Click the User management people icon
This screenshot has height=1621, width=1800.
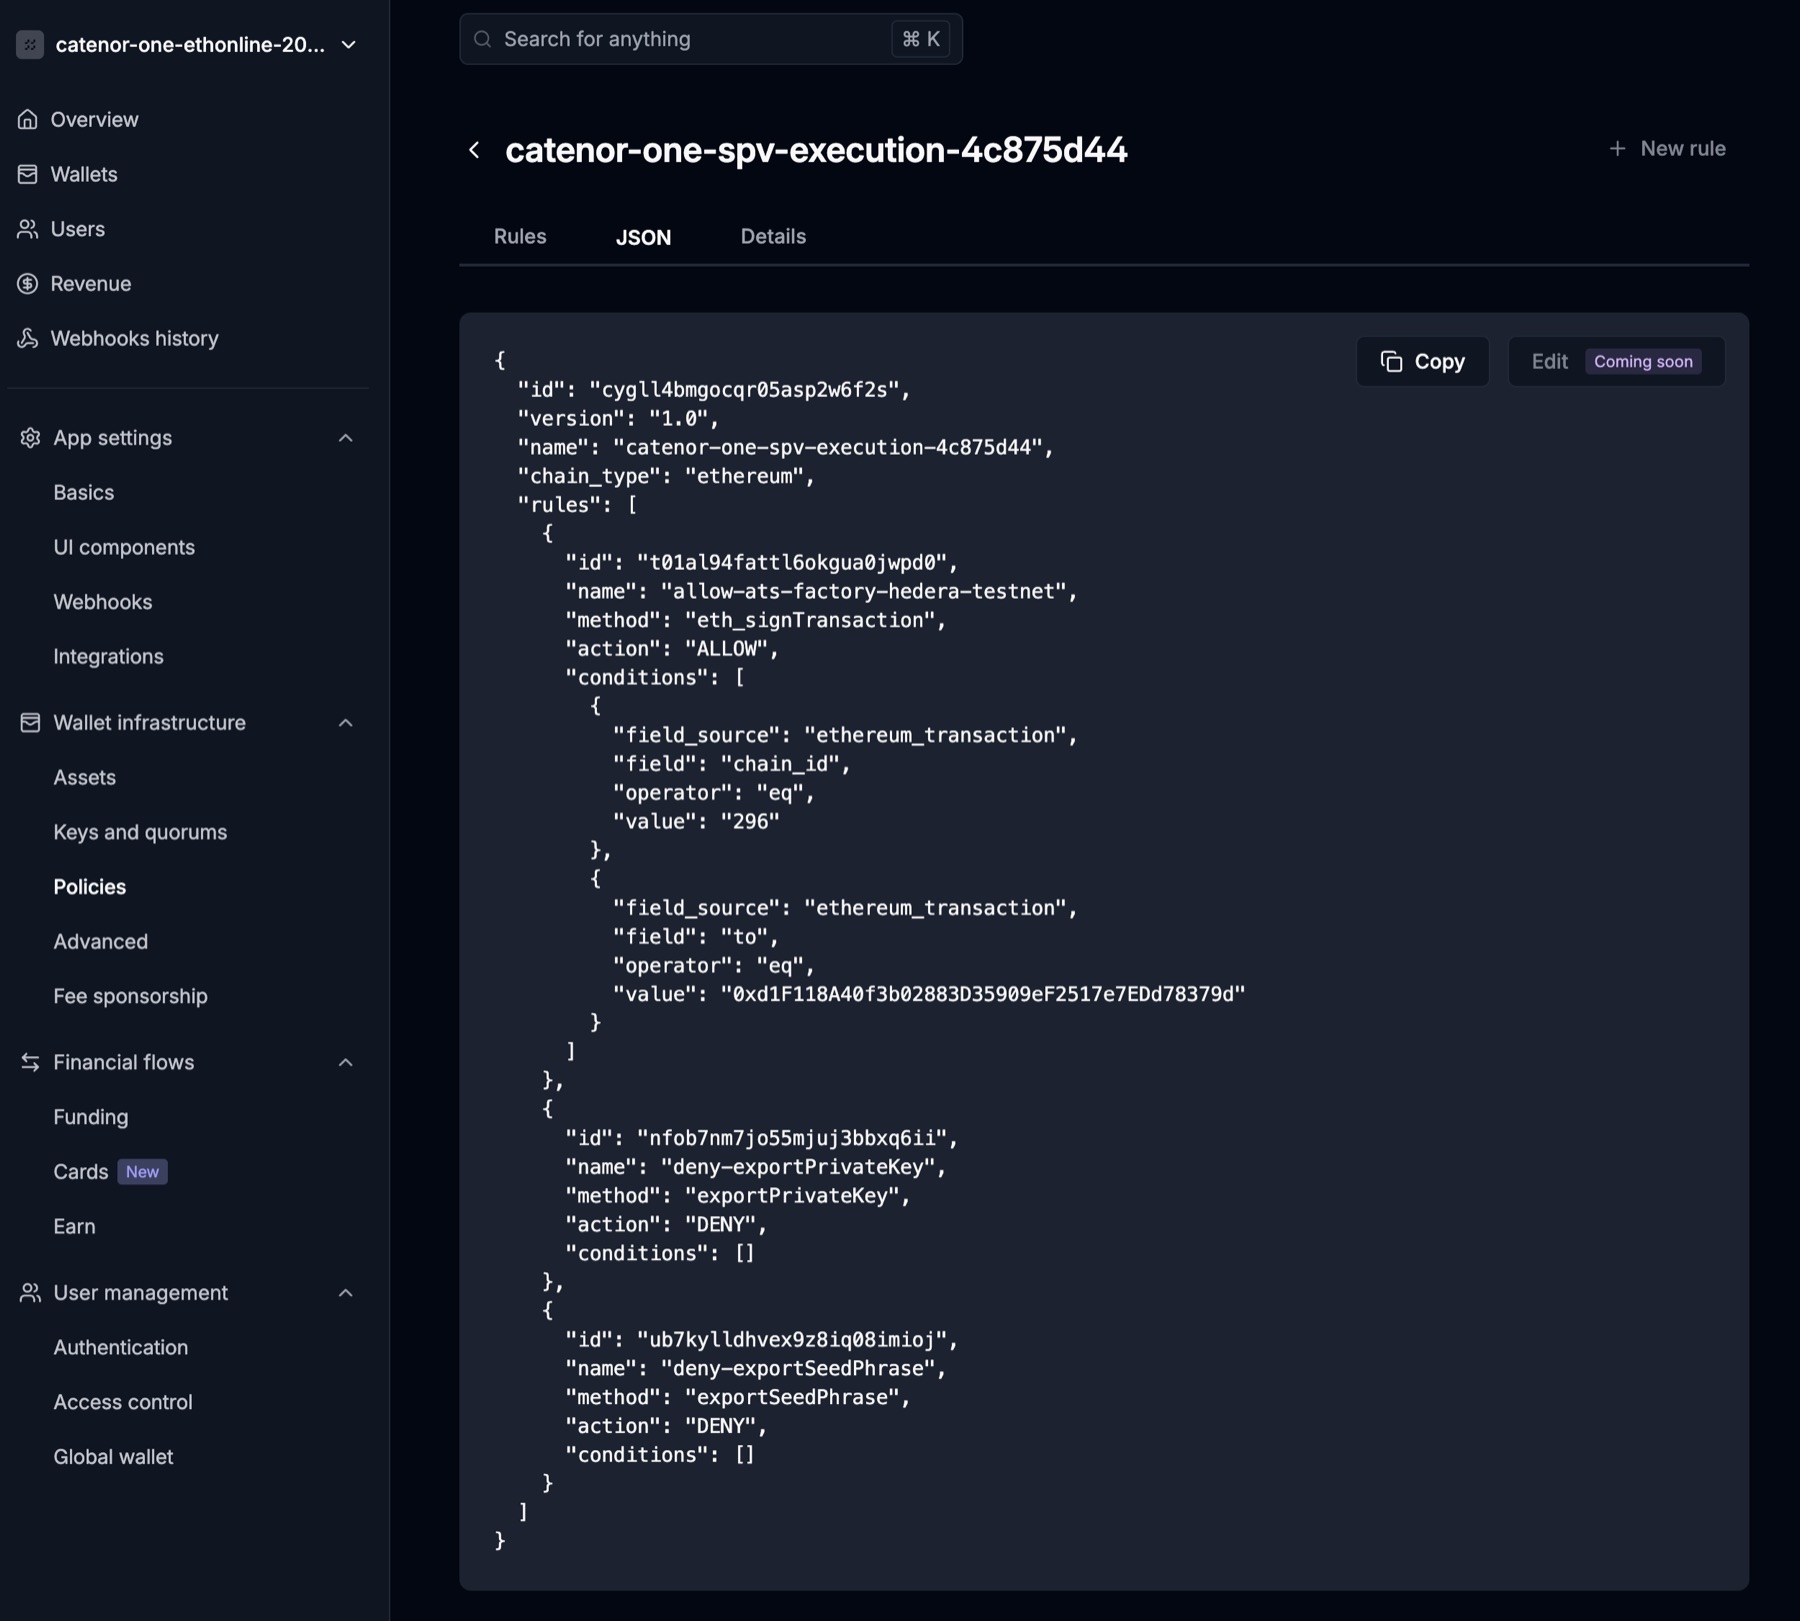(x=30, y=1293)
